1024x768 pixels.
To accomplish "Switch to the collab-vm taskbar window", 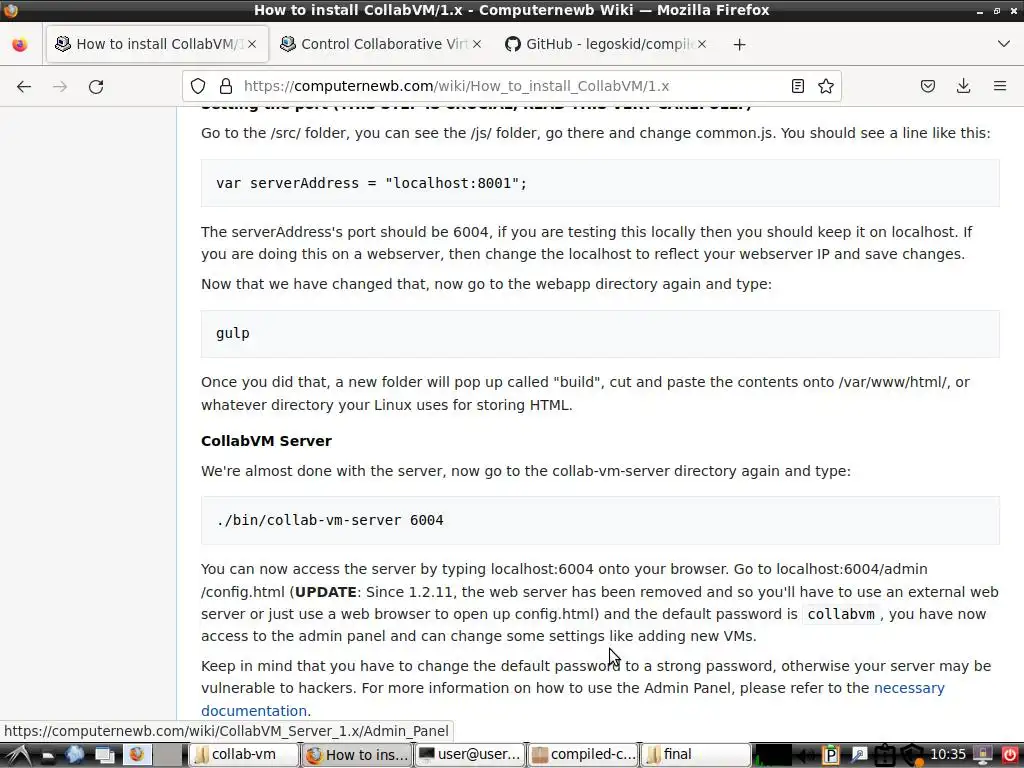I will 244,755.
